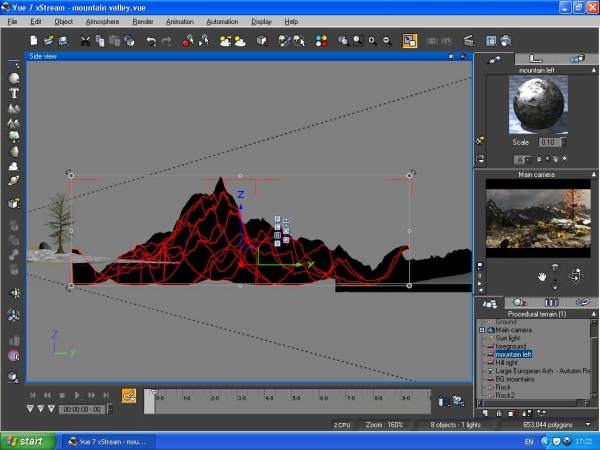
Task: Open the Edit menu
Action: point(36,22)
